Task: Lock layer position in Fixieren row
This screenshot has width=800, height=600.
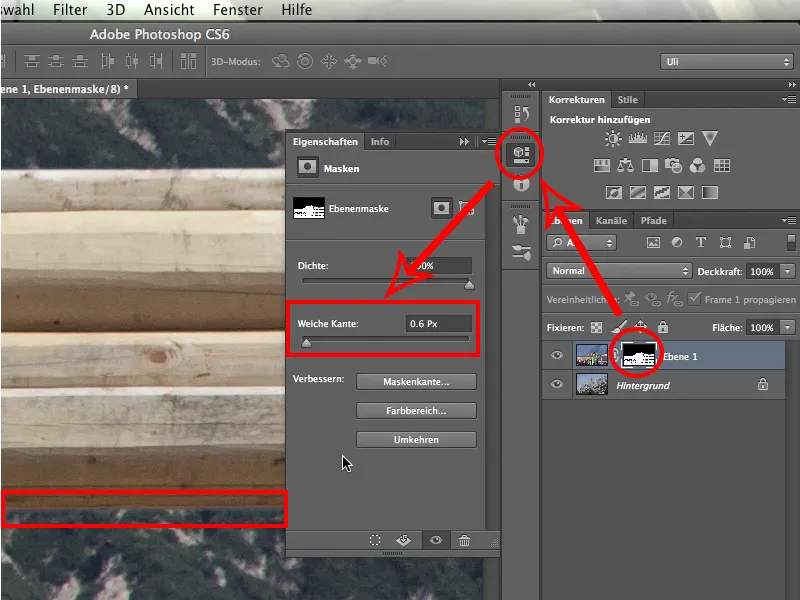Action: click(x=640, y=327)
